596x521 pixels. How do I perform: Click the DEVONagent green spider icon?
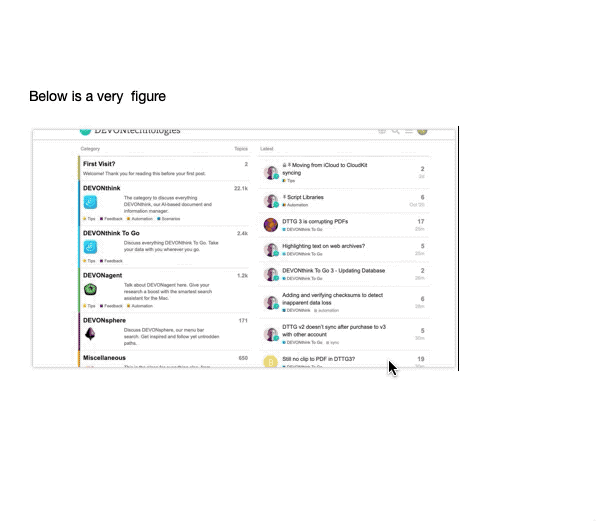tap(90, 289)
